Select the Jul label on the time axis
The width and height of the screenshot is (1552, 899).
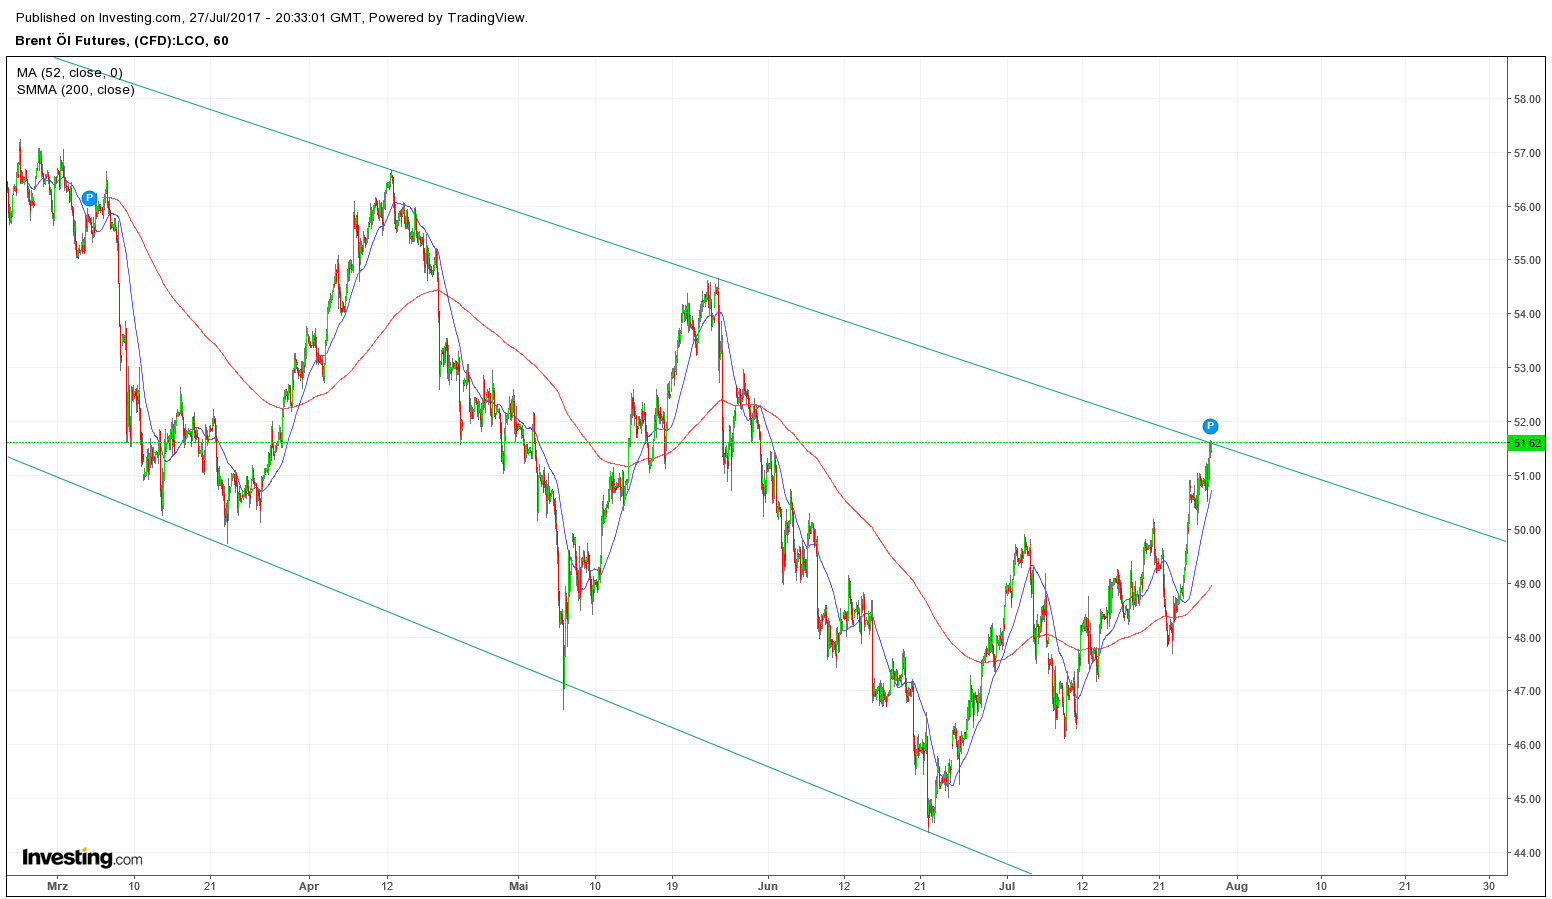[x=1009, y=885]
